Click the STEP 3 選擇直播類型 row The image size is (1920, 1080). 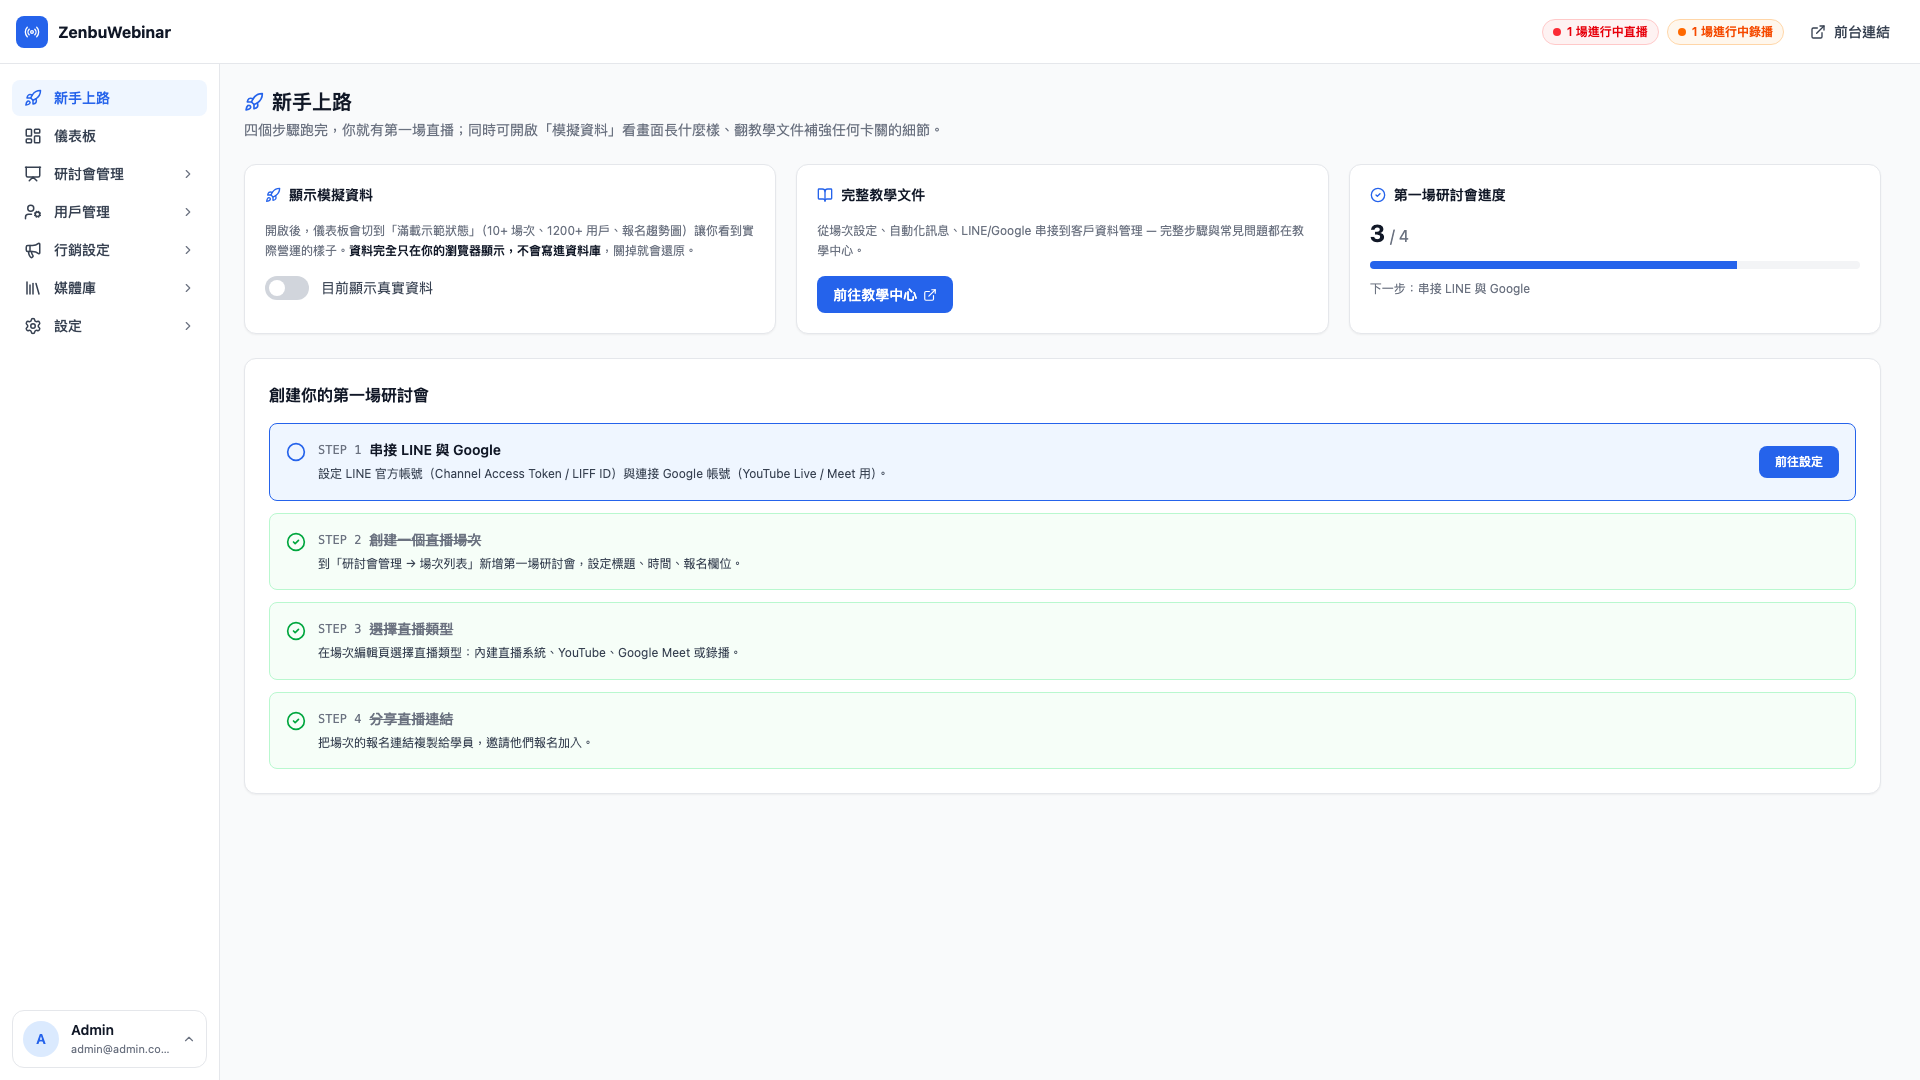click(x=1062, y=641)
